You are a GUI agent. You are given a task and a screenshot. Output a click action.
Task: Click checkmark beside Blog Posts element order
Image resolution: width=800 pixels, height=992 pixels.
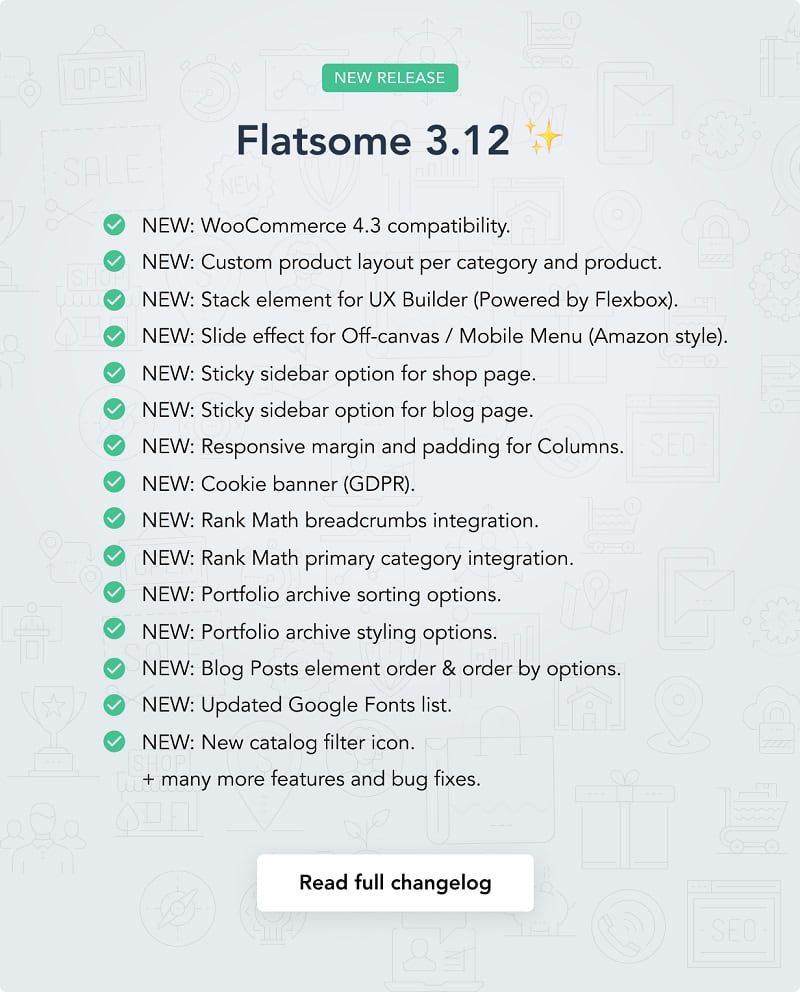[114, 668]
